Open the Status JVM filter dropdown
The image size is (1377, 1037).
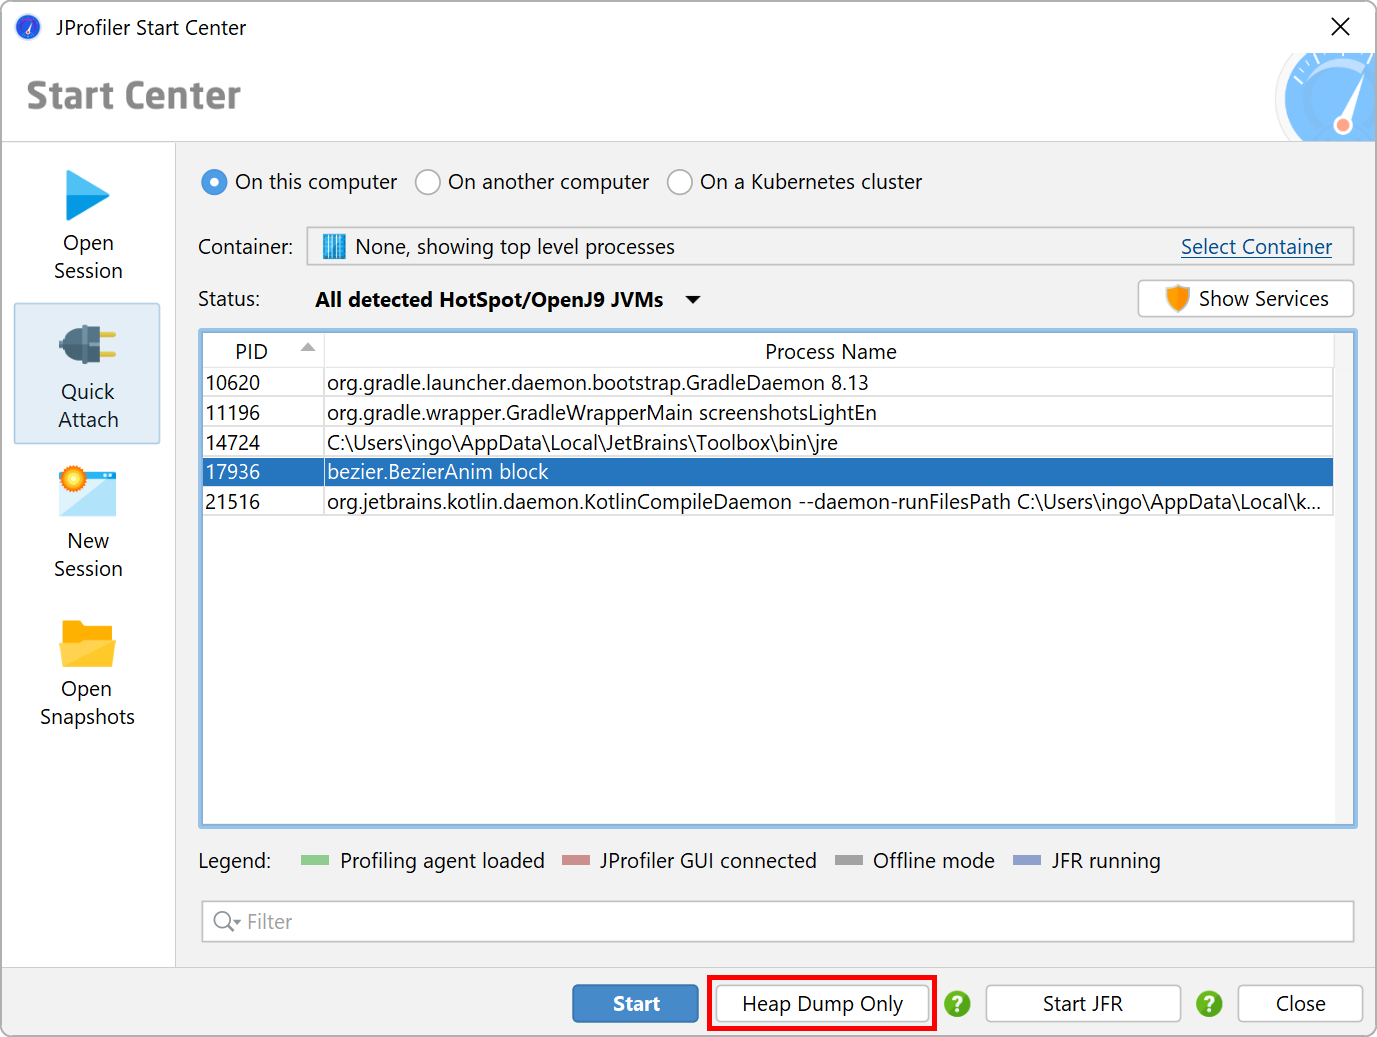[507, 299]
